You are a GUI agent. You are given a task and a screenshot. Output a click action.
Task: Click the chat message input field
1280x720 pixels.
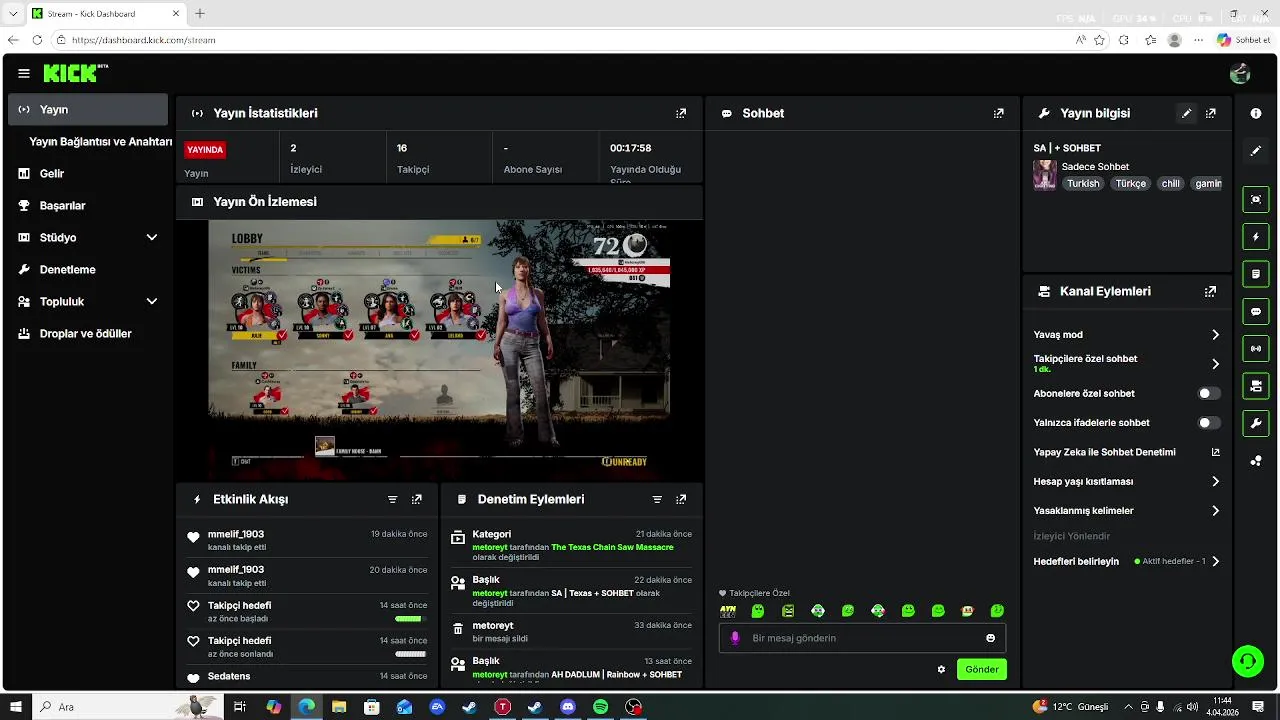coord(862,638)
